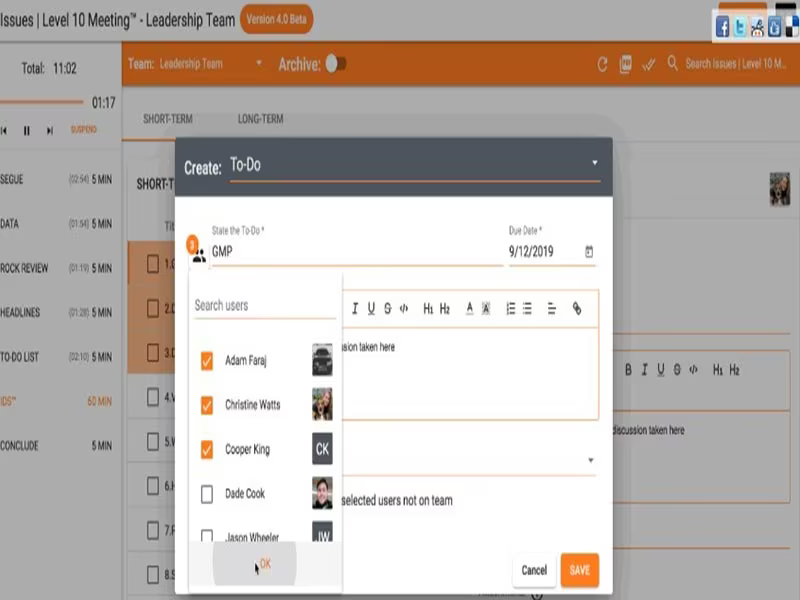
Task: Switch to SHORT-TERM tab
Action: pyautogui.click(x=168, y=119)
